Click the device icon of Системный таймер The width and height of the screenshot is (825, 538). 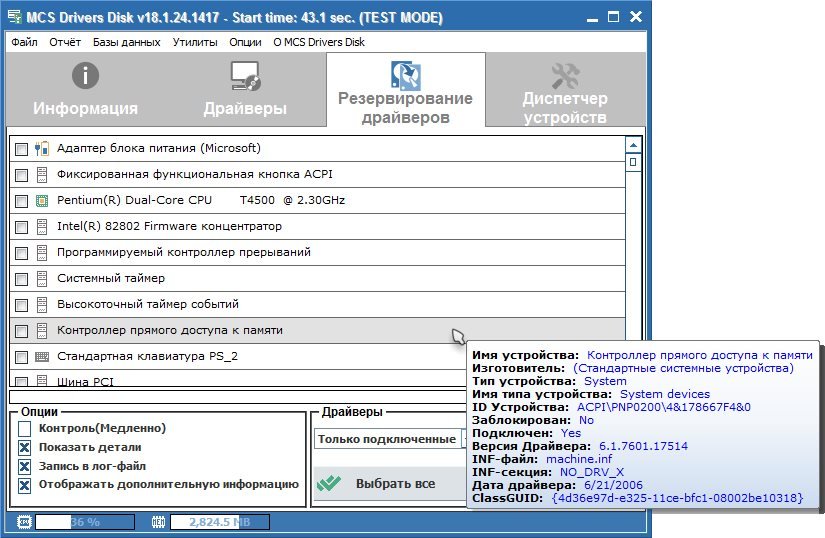pos(42,279)
